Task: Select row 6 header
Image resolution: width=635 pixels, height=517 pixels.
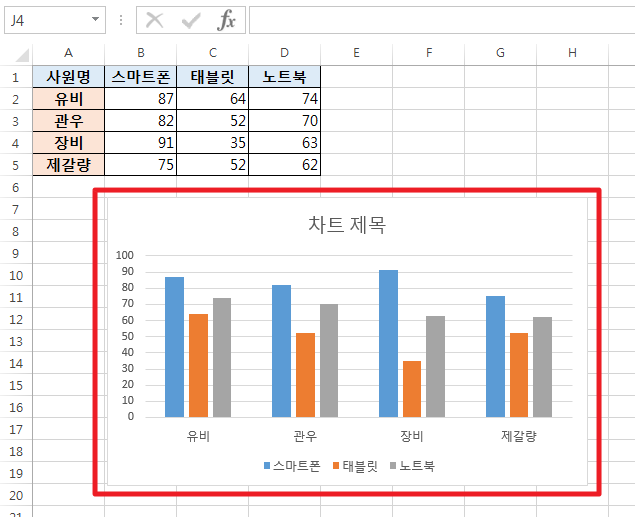Action: tap(16, 187)
